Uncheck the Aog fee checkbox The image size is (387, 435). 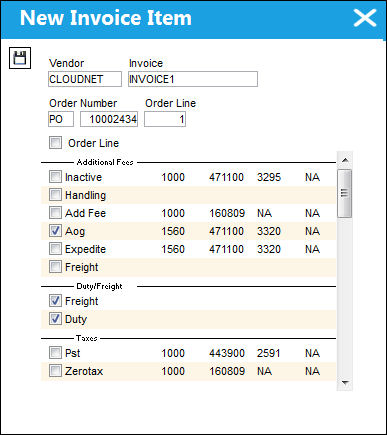pos(55,231)
